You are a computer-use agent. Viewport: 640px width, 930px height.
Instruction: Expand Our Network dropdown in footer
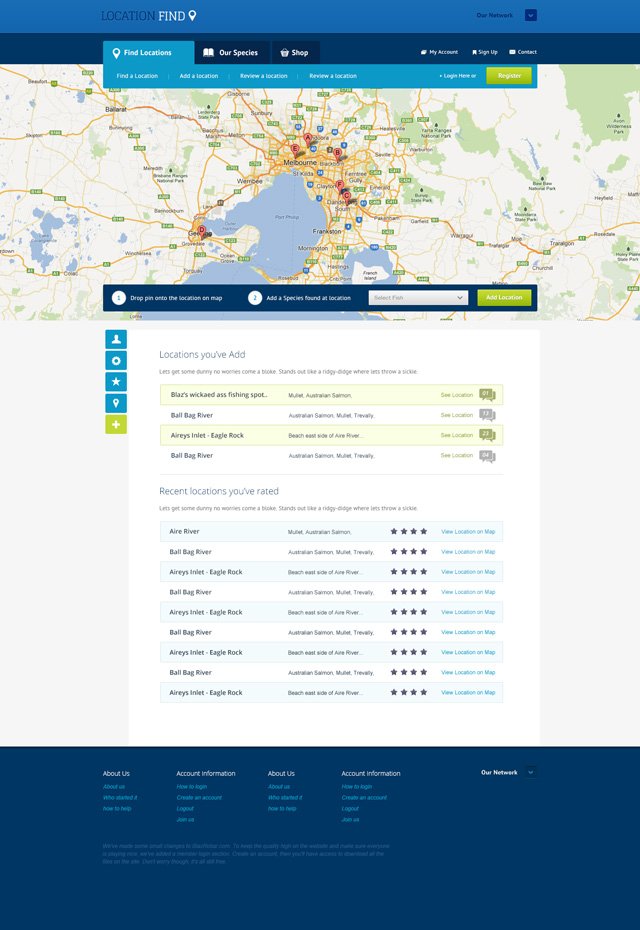(531, 772)
